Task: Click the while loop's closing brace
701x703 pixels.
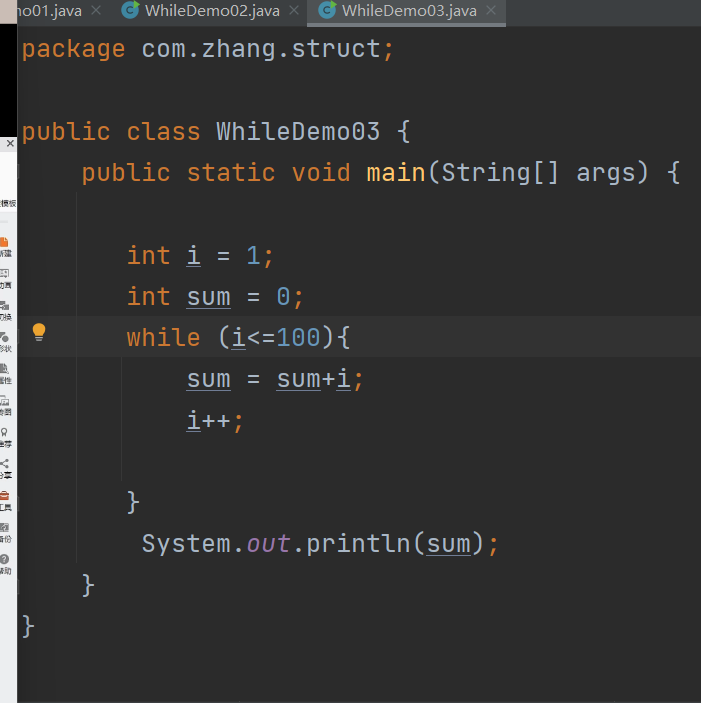Action: pyautogui.click(x=134, y=502)
